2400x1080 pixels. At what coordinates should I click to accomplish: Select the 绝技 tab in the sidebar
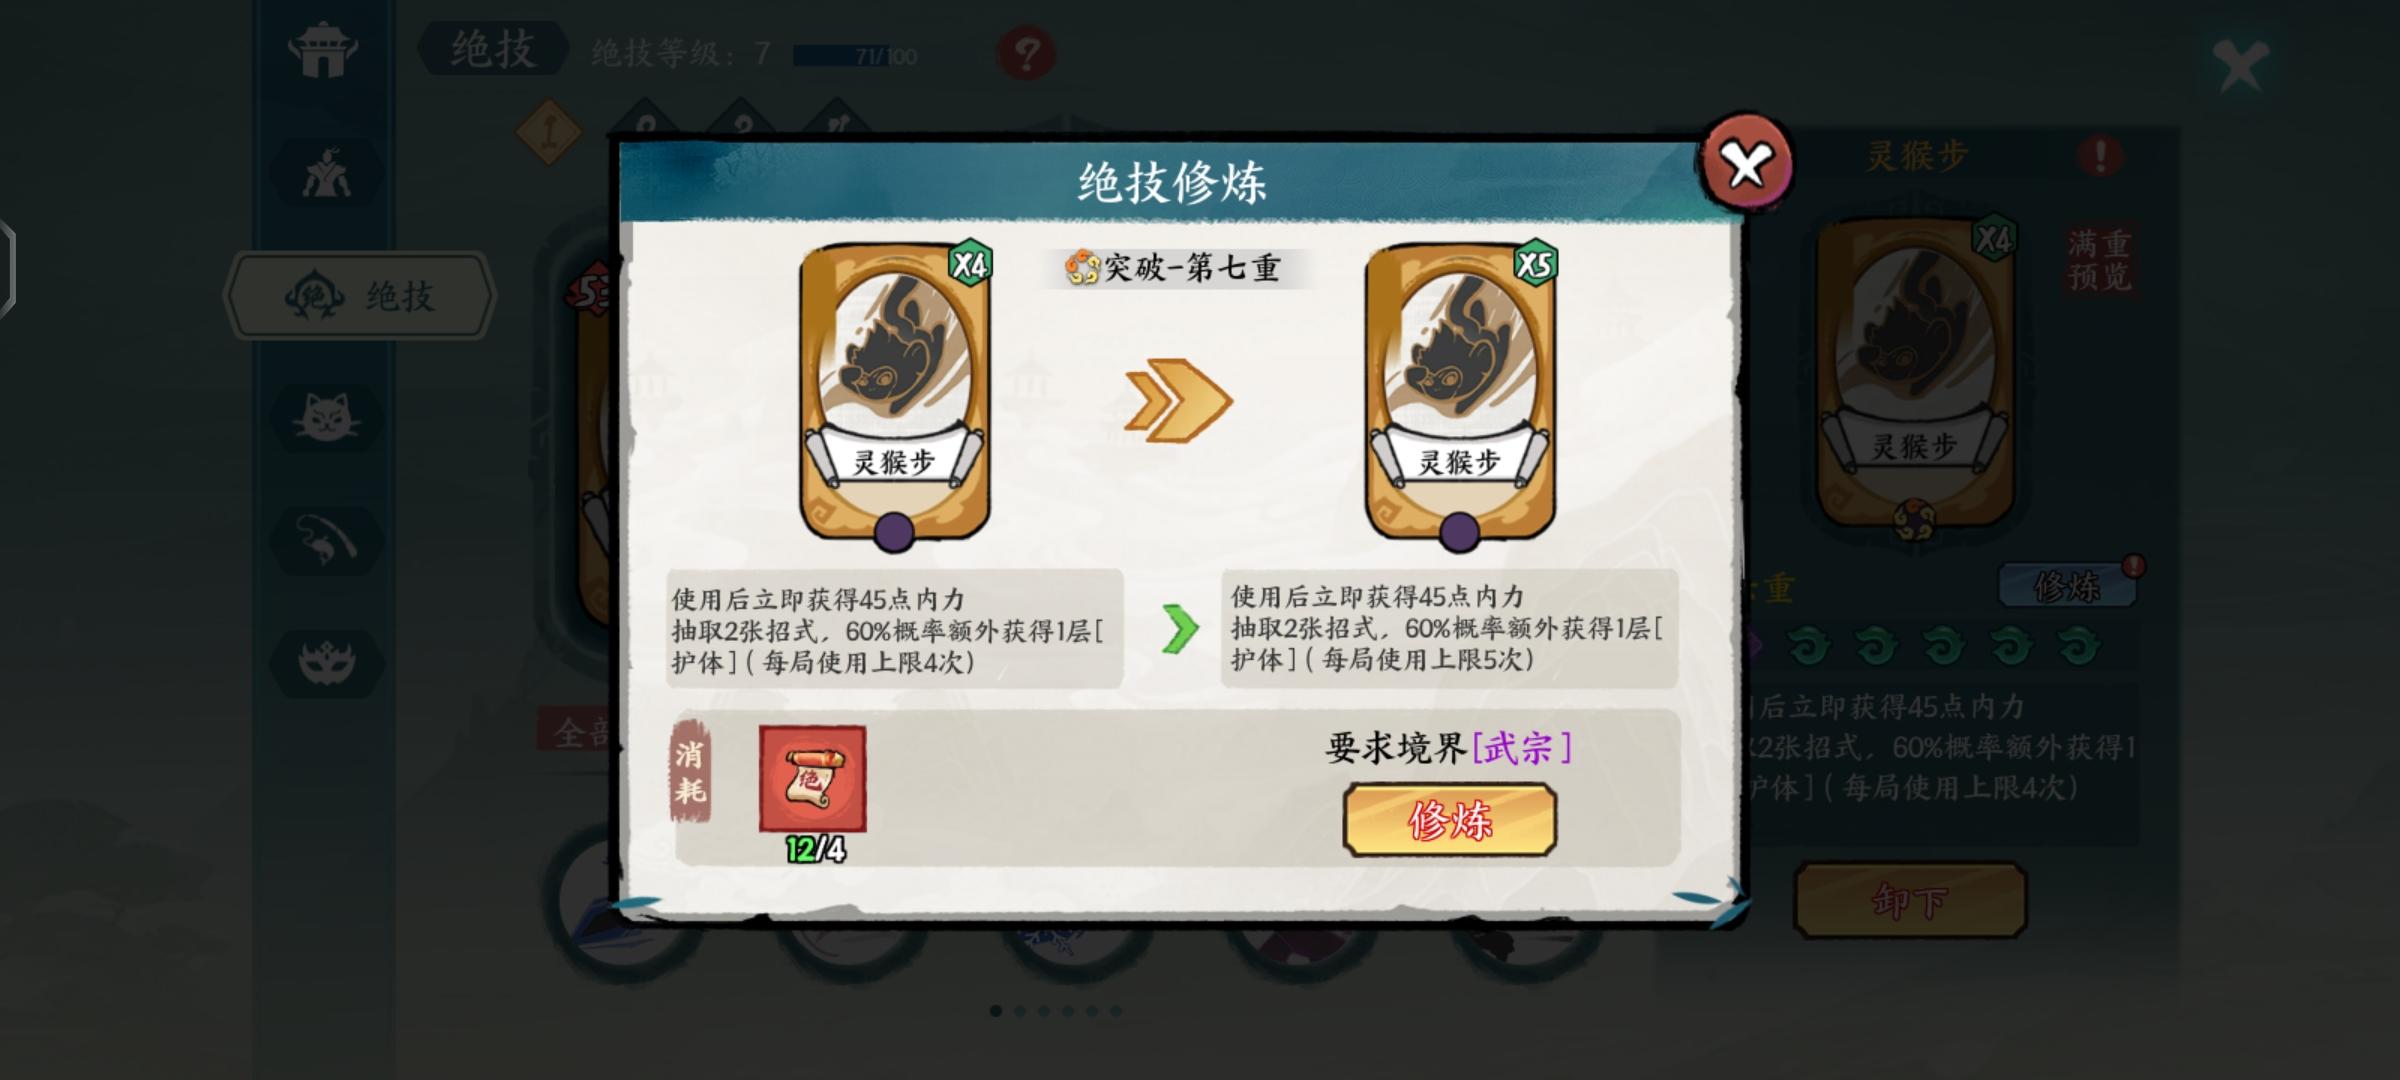coord(361,297)
